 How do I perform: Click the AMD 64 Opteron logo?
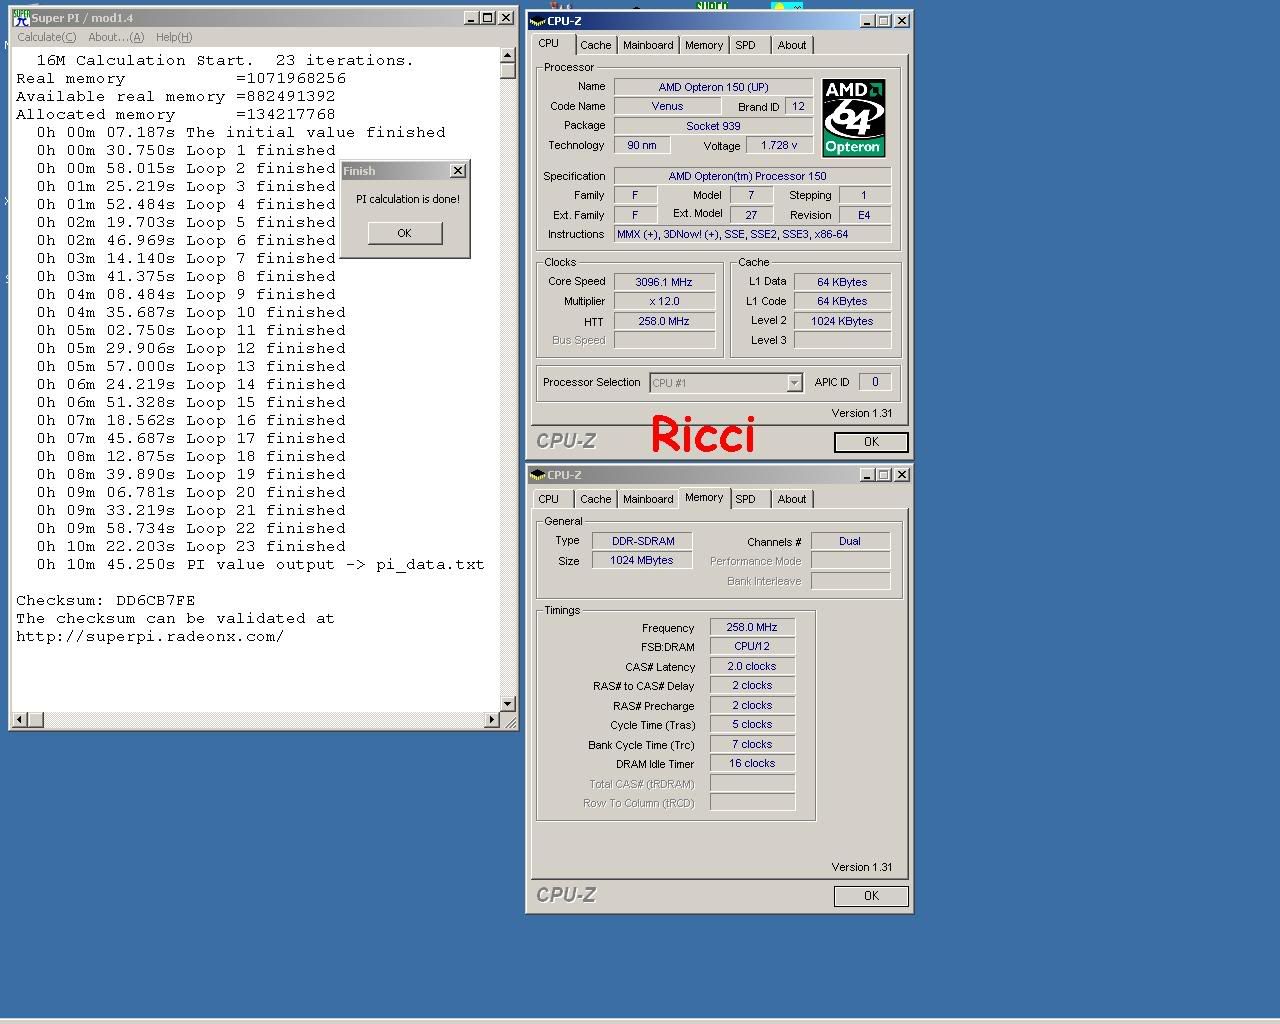(853, 118)
